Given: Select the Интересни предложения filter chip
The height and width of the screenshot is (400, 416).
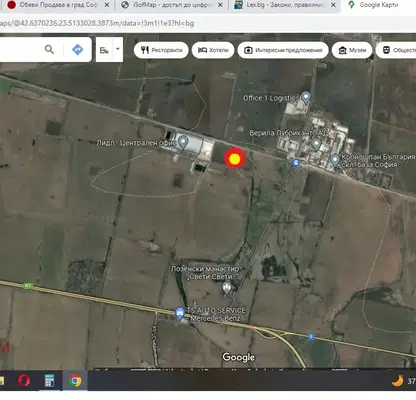Looking at the screenshot, I should pyautogui.click(x=283, y=50).
